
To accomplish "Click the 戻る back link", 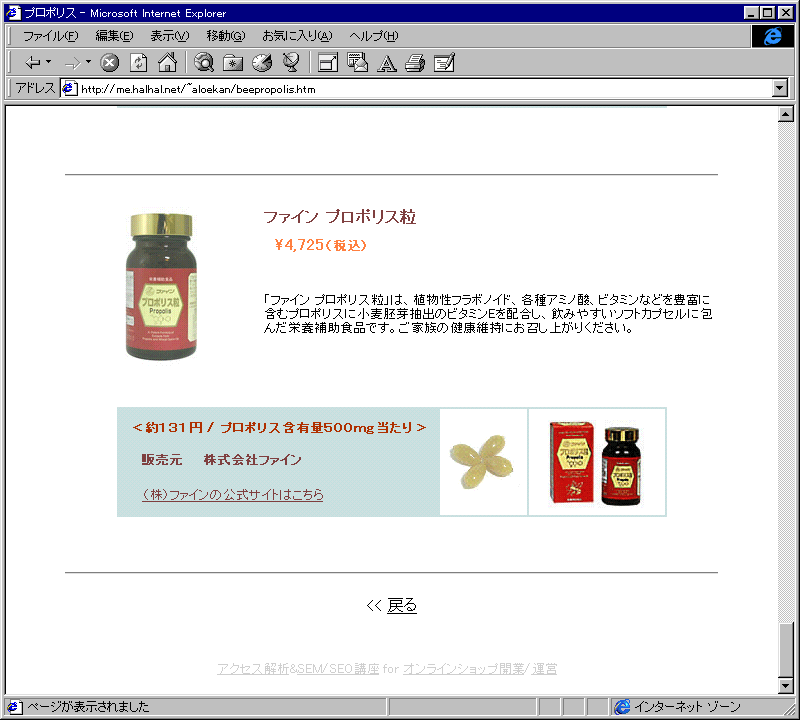I will 402,605.
